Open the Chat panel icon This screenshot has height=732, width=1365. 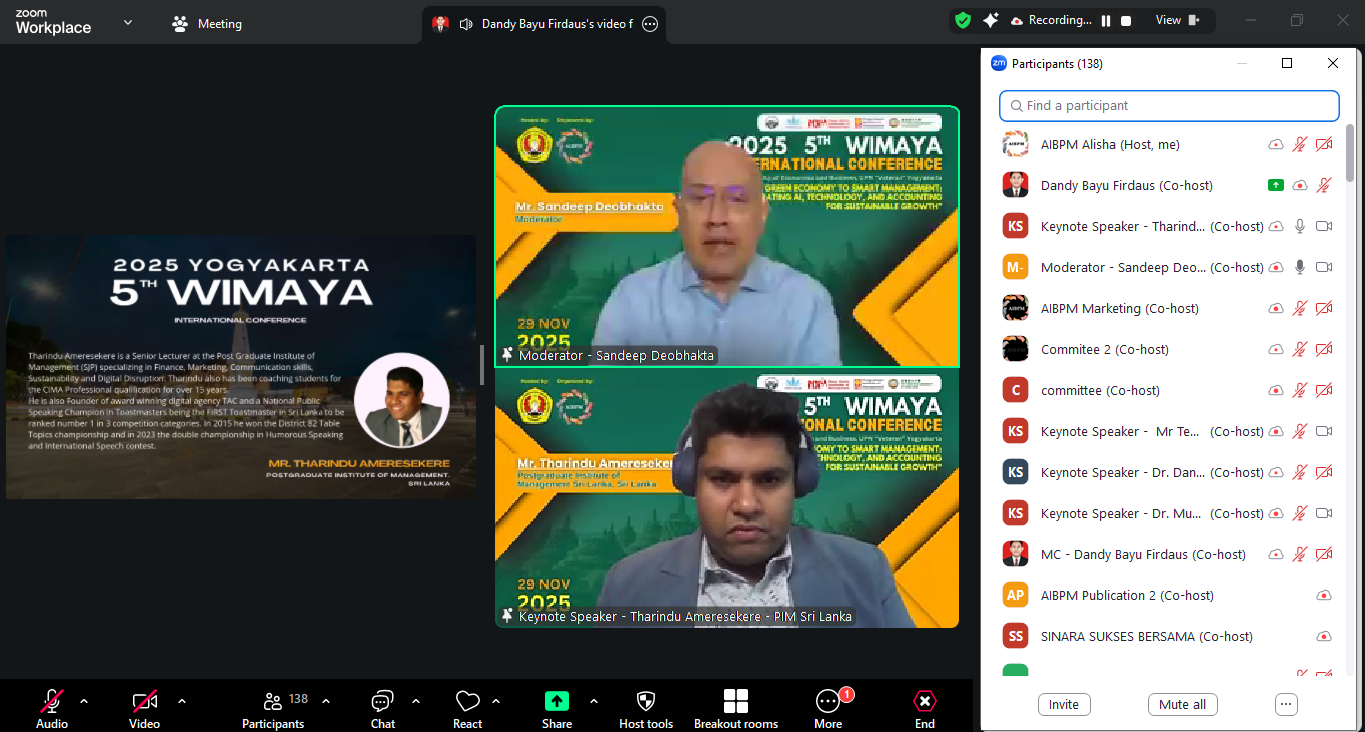382,701
